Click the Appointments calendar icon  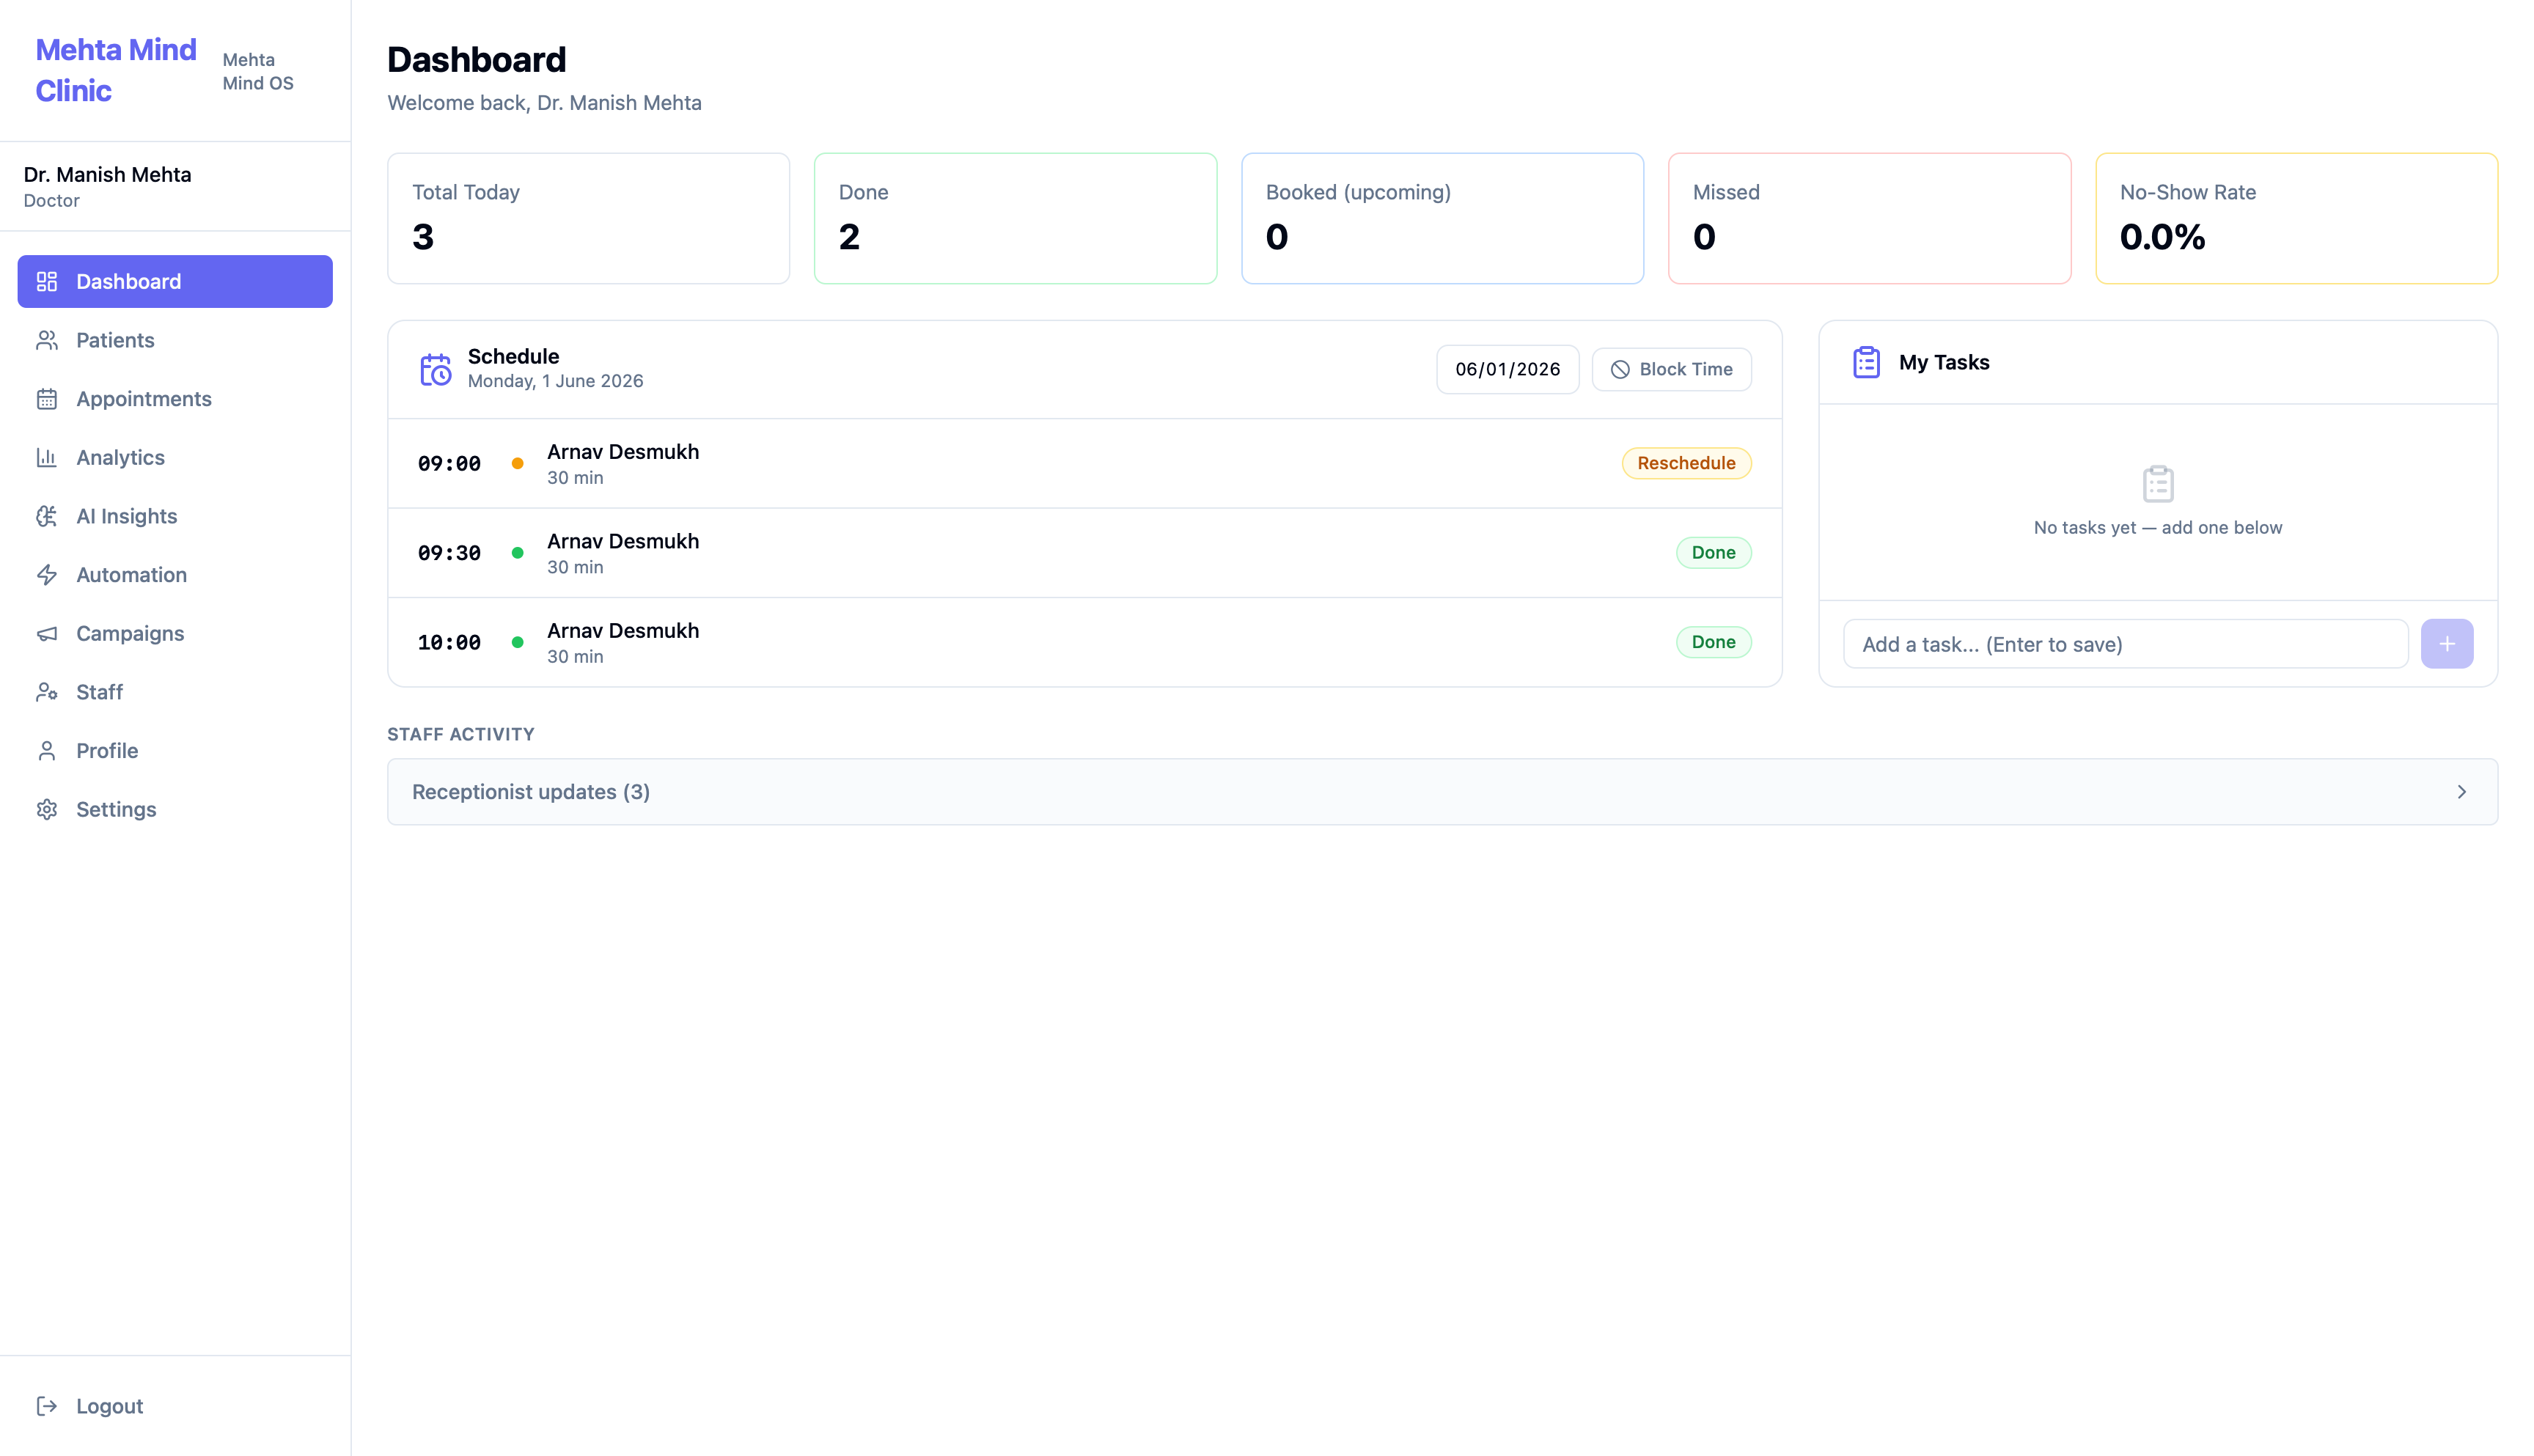[x=47, y=399]
